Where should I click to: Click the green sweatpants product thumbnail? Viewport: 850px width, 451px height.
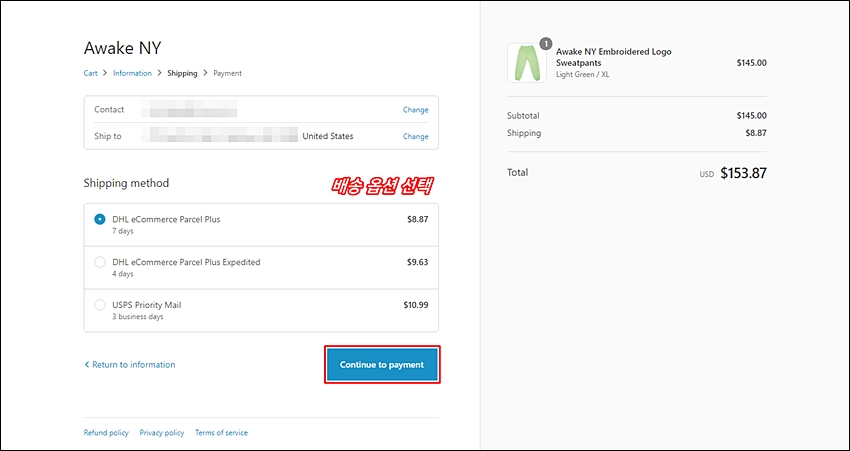(527, 63)
